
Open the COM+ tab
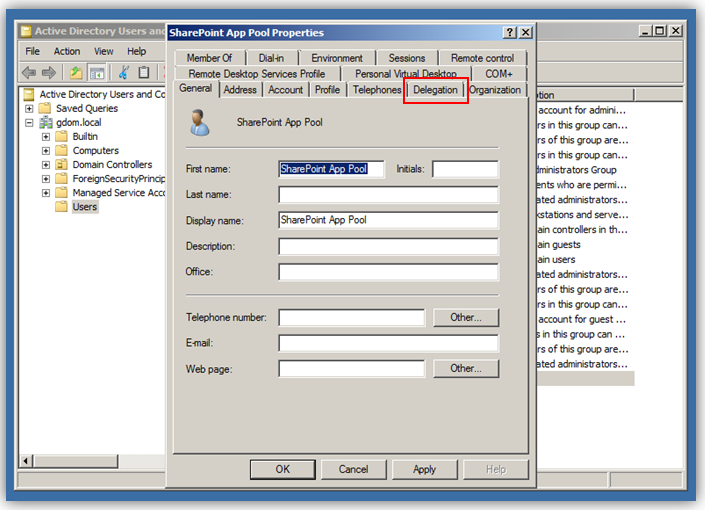point(499,73)
